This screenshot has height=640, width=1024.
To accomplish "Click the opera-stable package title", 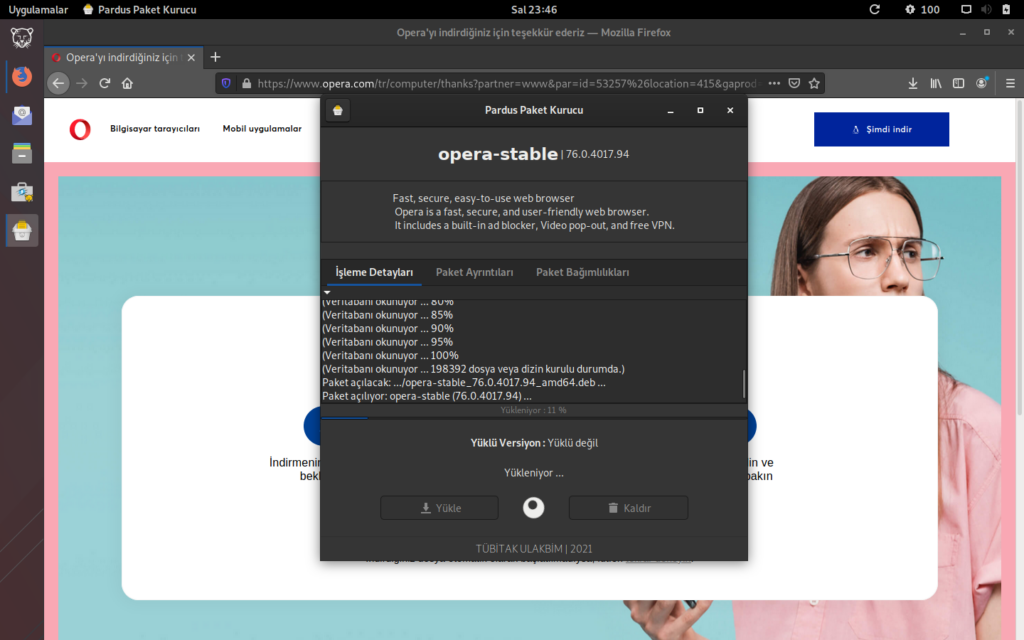I will 498,154.
